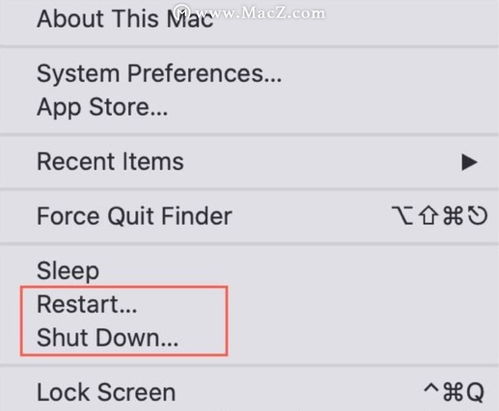The image size is (499, 411).
Task: Click the circular logo before the watermark
Action: coord(182,12)
